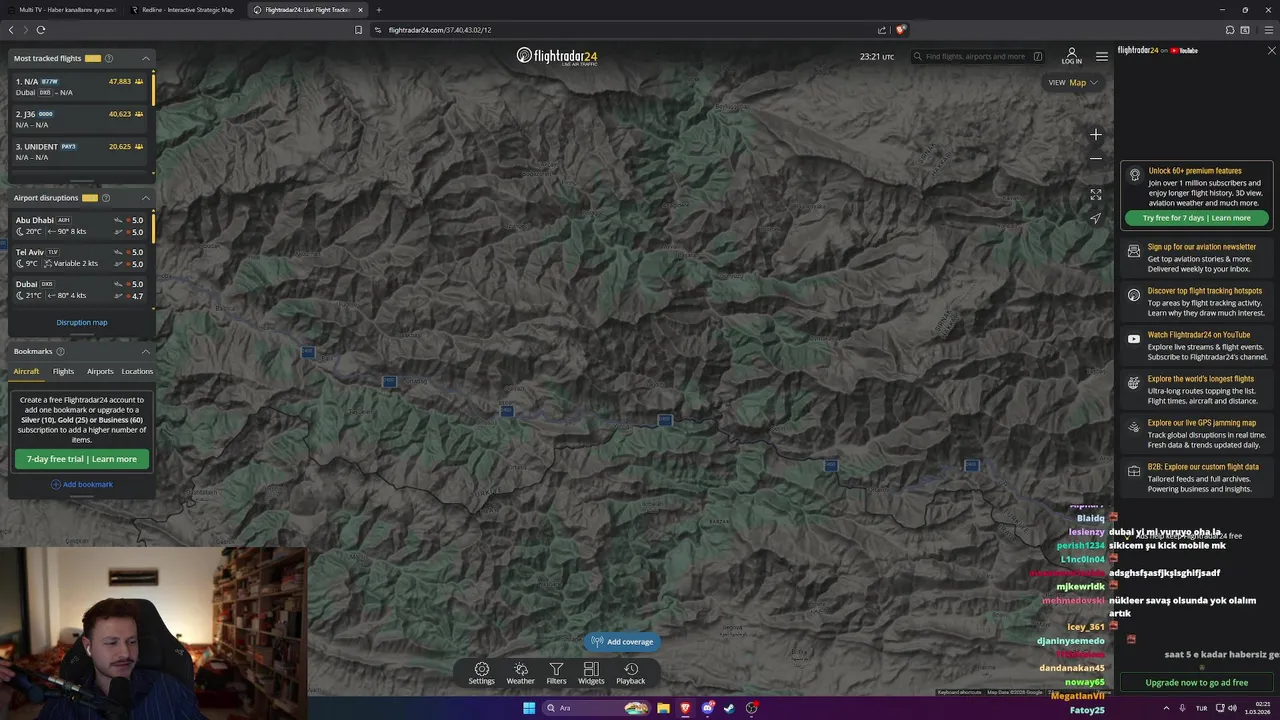
Task: Open Explore our live GPS jamming map
Action: pyautogui.click(x=1197, y=433)
